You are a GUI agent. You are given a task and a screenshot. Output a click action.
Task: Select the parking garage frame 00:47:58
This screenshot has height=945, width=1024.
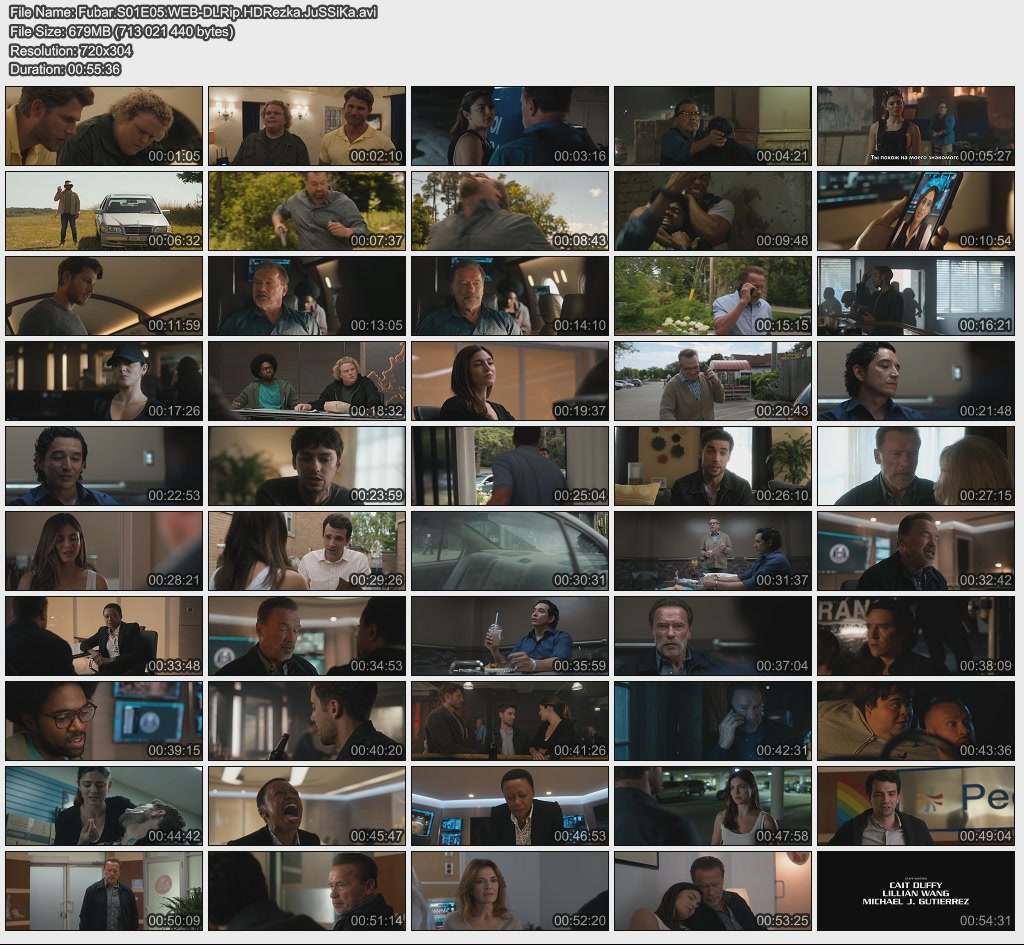click(x=713, y=806)
